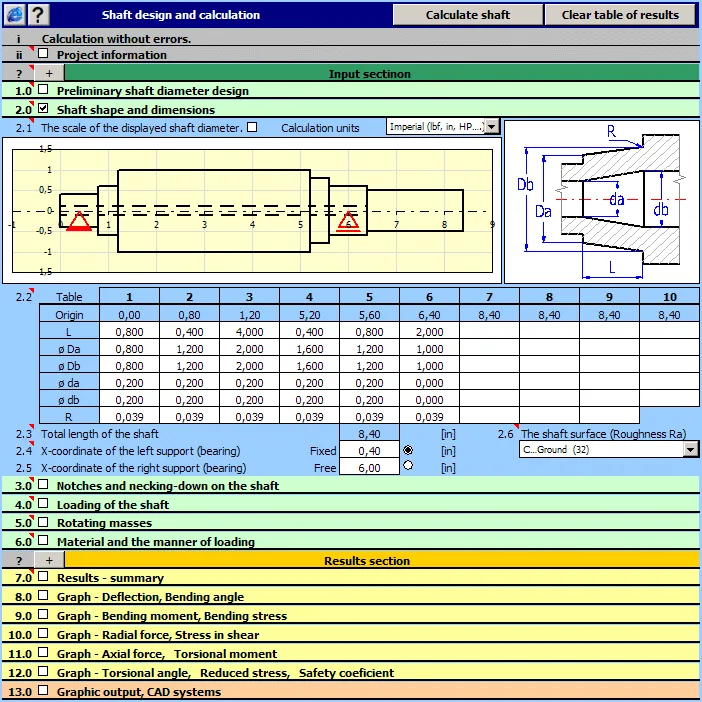Select table column header 7
The width and height of the screenshot is (702, 702).
(489, 297)
